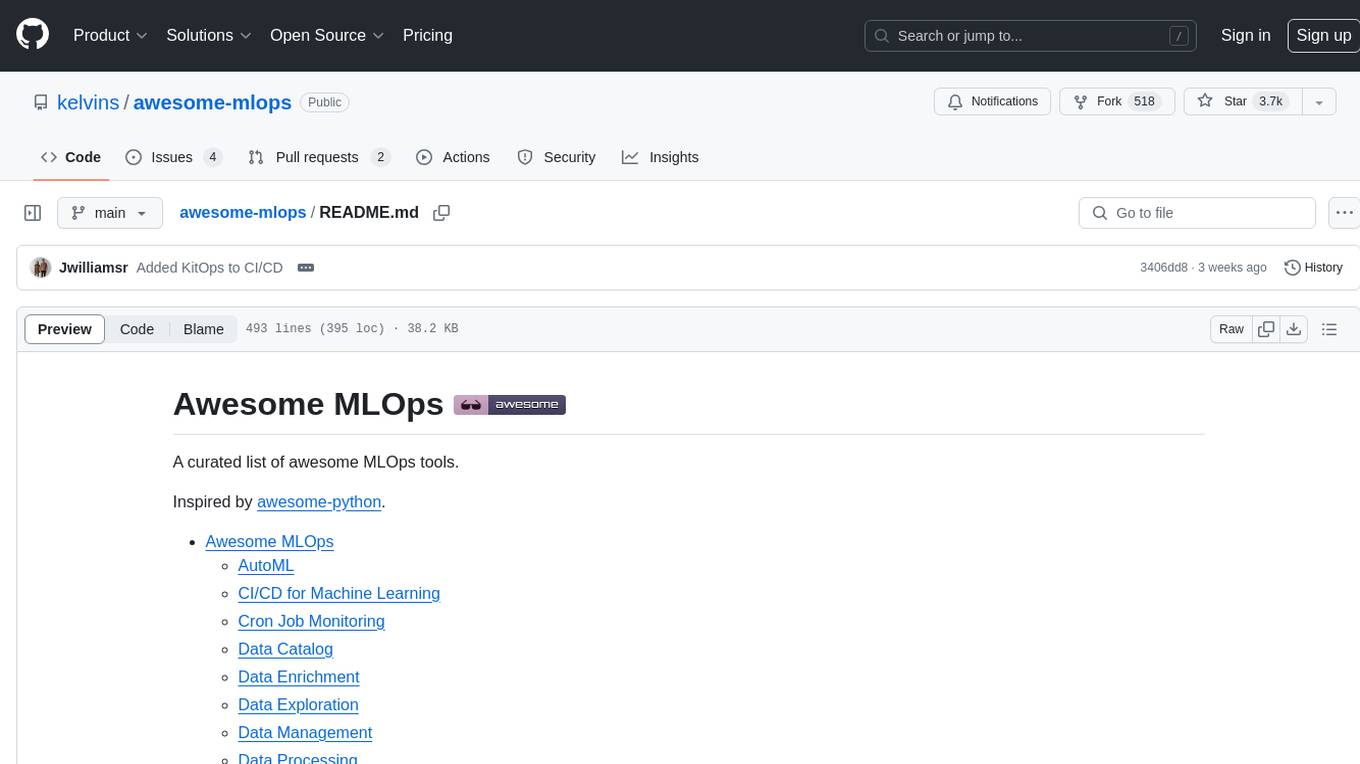The width and height of the screenshot is (1360, 764).
Task: Open the more file actions menu
Action: coord(1344,213)
